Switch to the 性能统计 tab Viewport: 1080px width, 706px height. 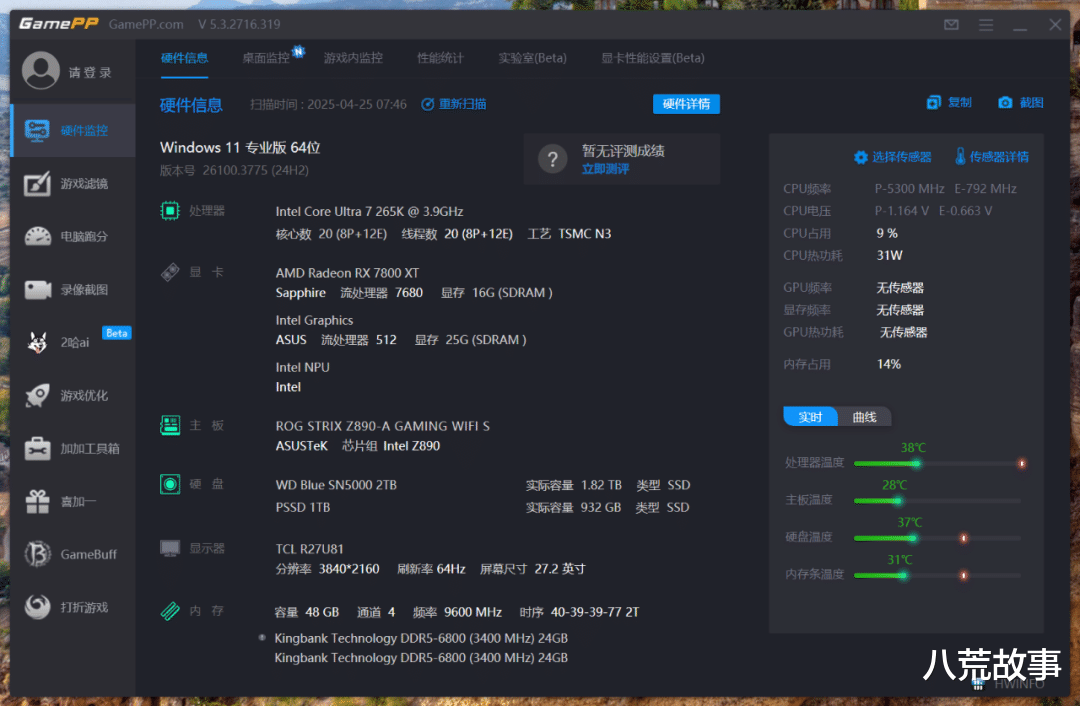pyautogui.click(x=441, y=58)
